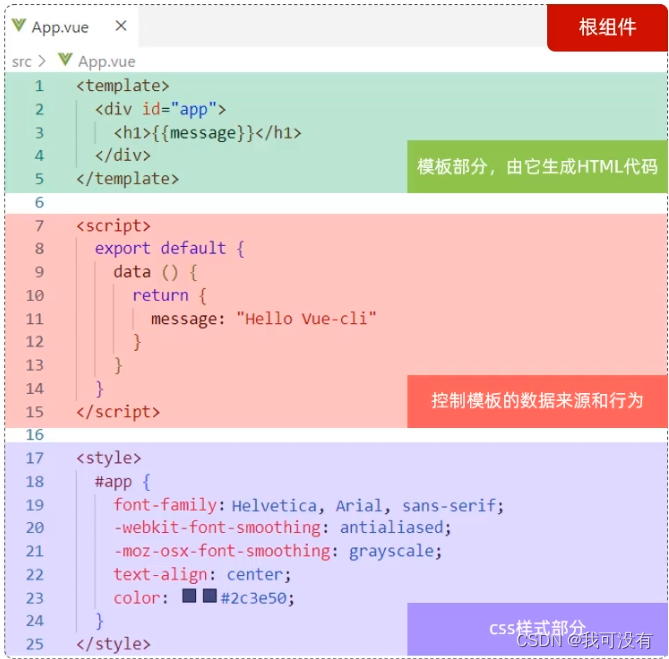Click the #2c3e50 color value
This screenshot has width=669, height=659.
pos(254,598)
